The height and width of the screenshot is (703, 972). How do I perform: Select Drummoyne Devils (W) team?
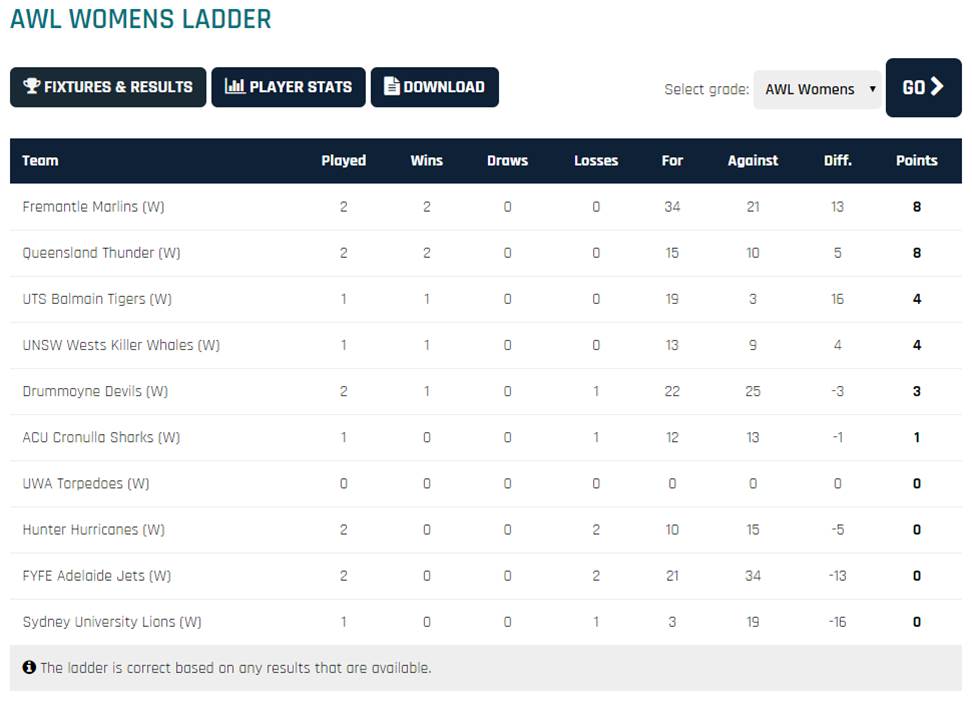point(95,391)
